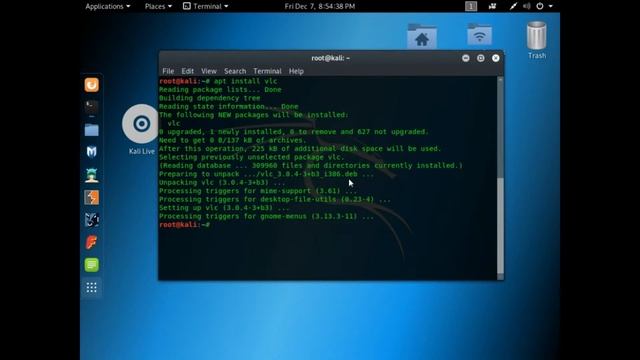Click the terminal vertical scrollbar thumb
The image size is (640, 360).
point(500,226)
